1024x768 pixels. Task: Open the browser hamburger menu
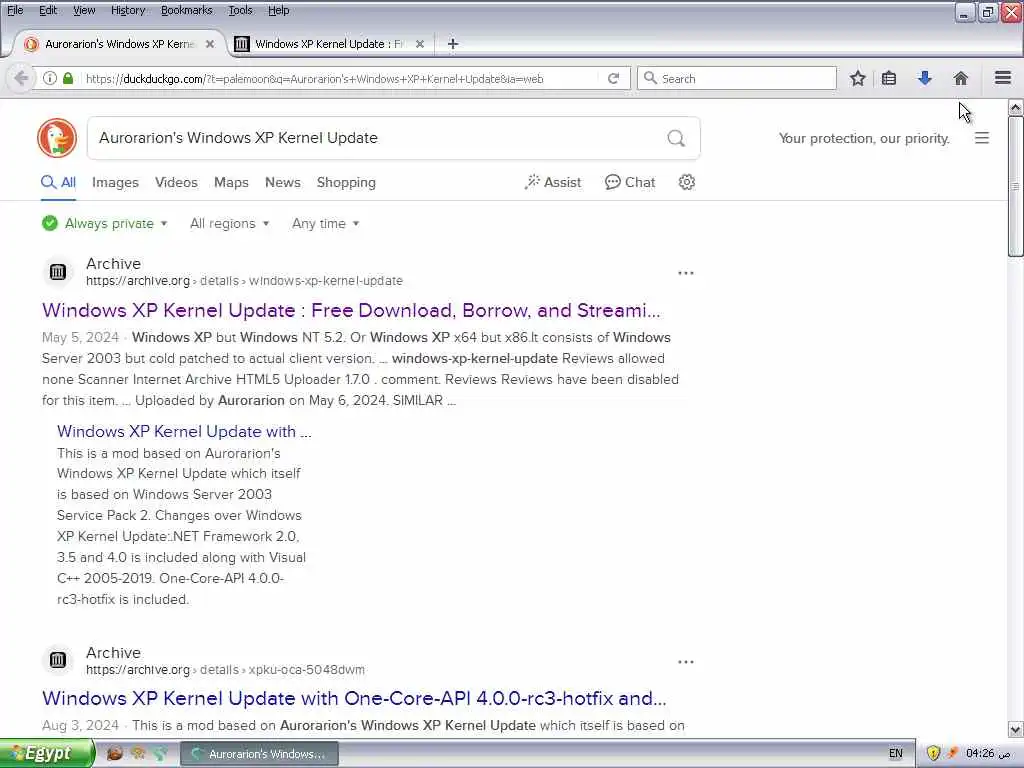[1003, 78]
